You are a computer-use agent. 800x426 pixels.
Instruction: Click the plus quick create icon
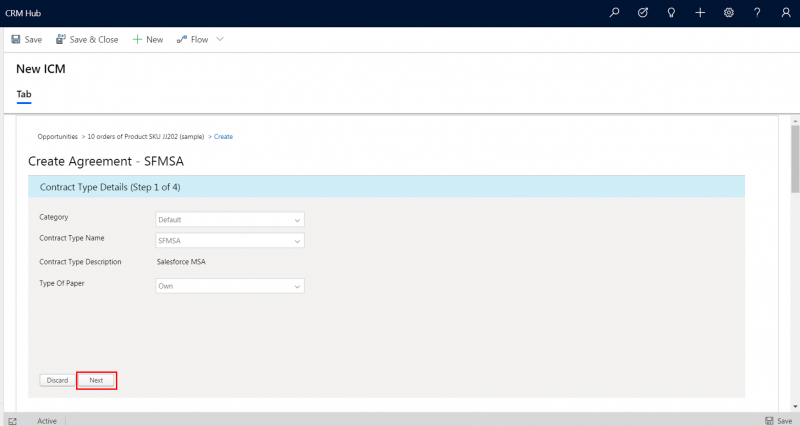(x=700, y=13)
